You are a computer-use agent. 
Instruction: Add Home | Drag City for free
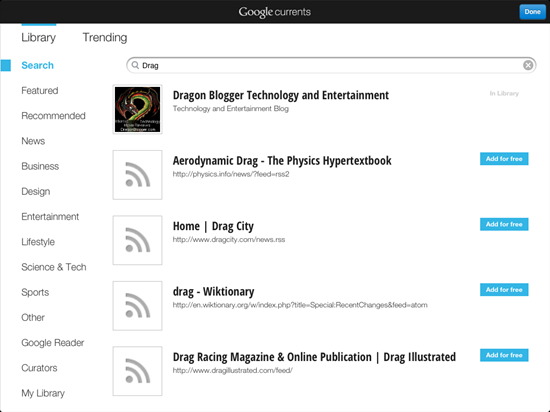pos(504,224)
